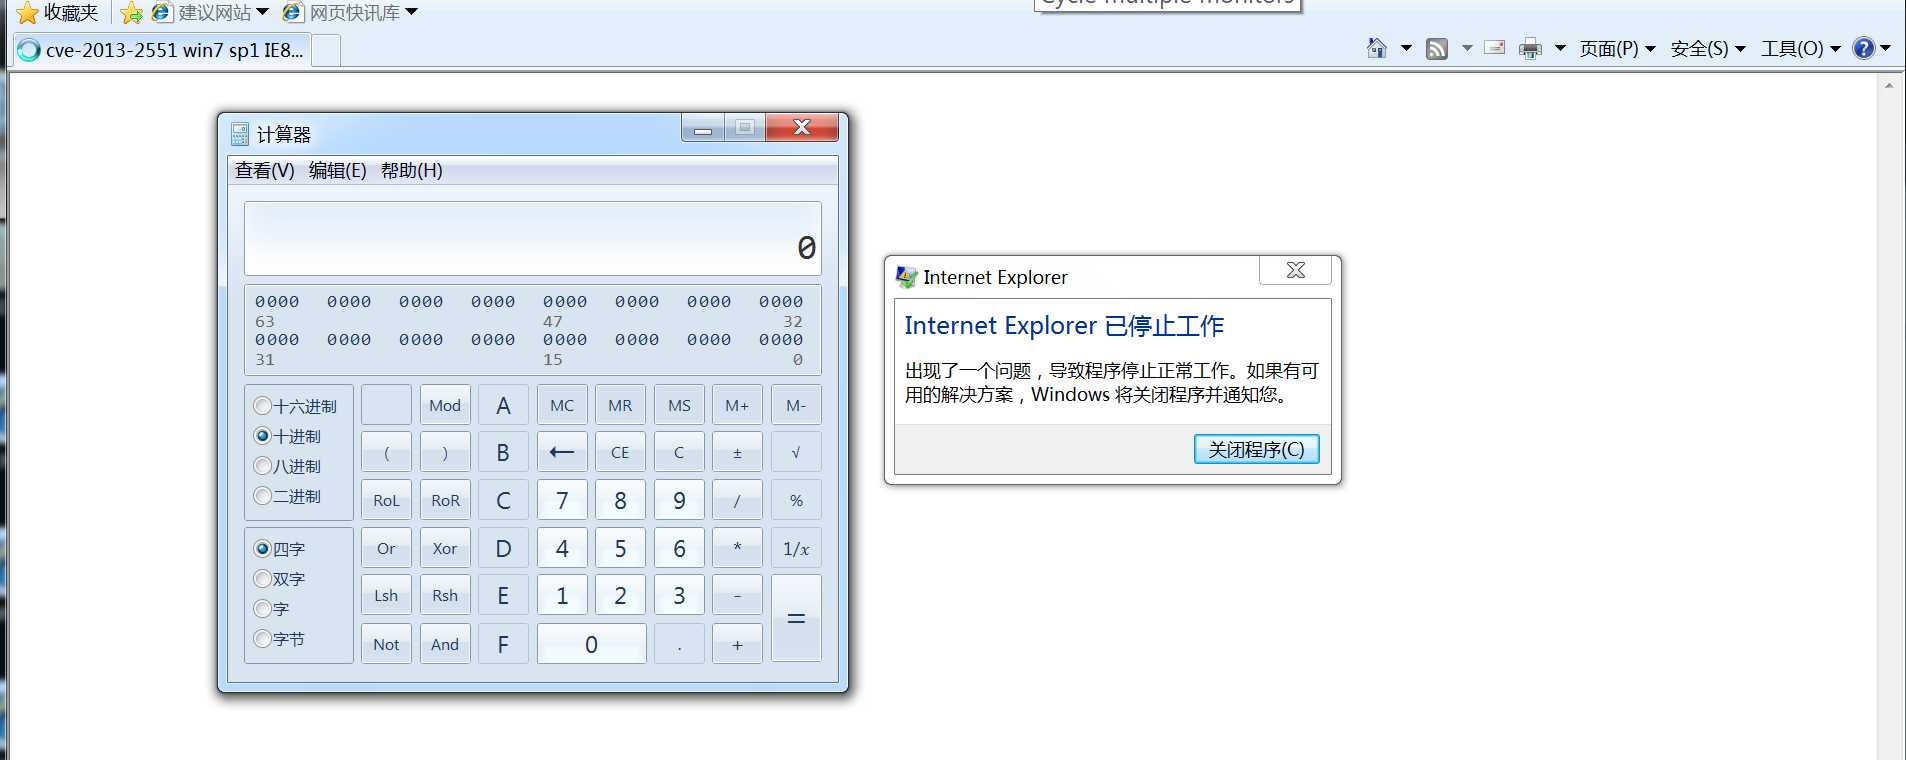This screenshot has height=760, width=1906.
Task: Click the calculator backspace arrow button
Action: coord(562,452)
